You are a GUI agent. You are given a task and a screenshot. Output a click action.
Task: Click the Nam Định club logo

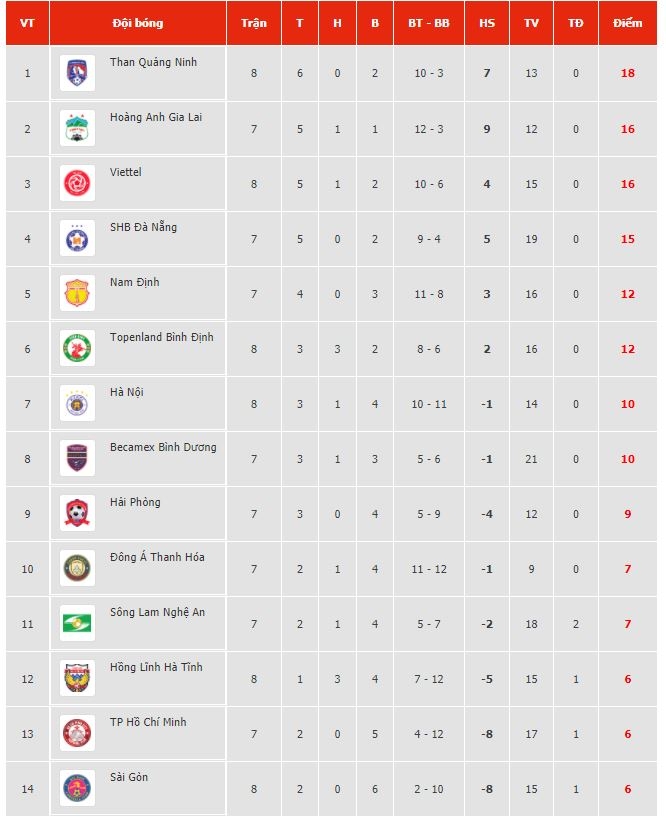coord(77,293)
